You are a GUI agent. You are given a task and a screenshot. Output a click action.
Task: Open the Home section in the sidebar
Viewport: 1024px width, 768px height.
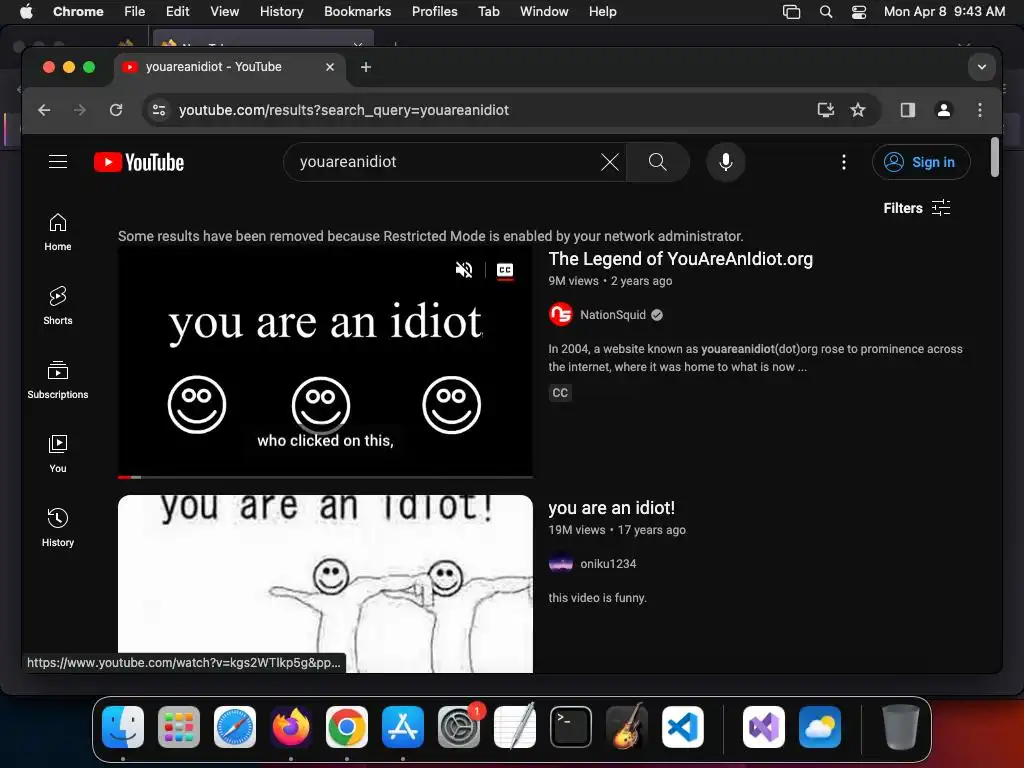point(58,232)
